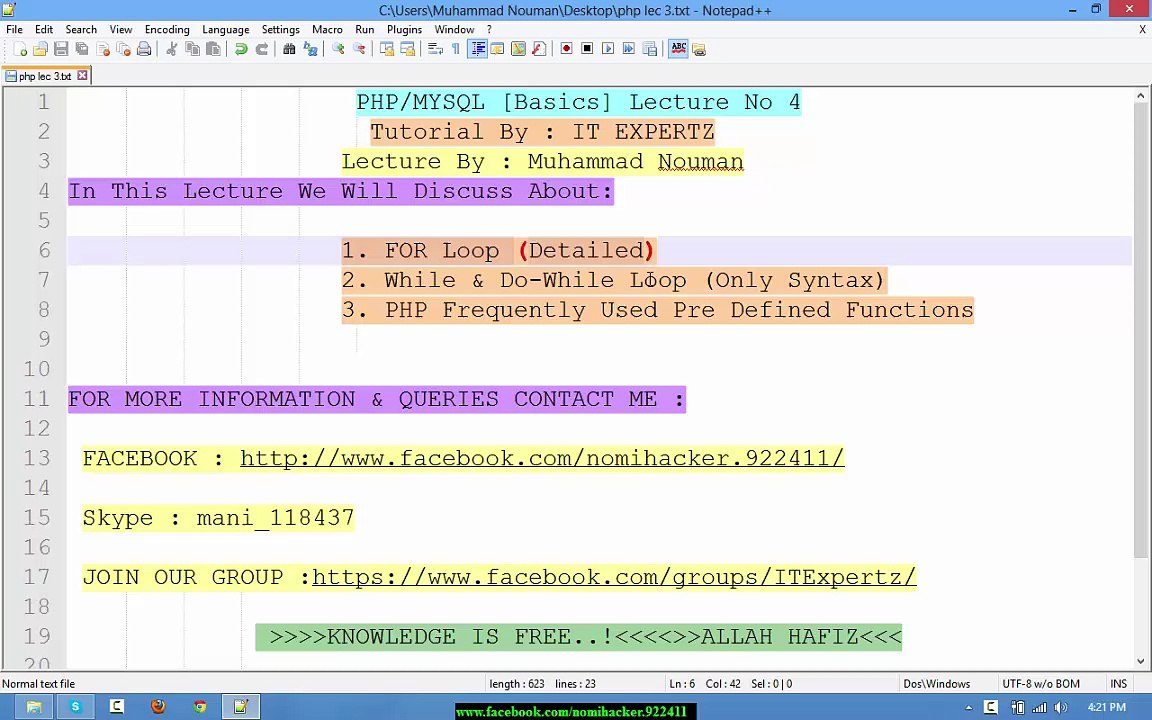Open the ? help menu
The height and width of the screenshot is (720, 1152).
click(x=489, y=29)
